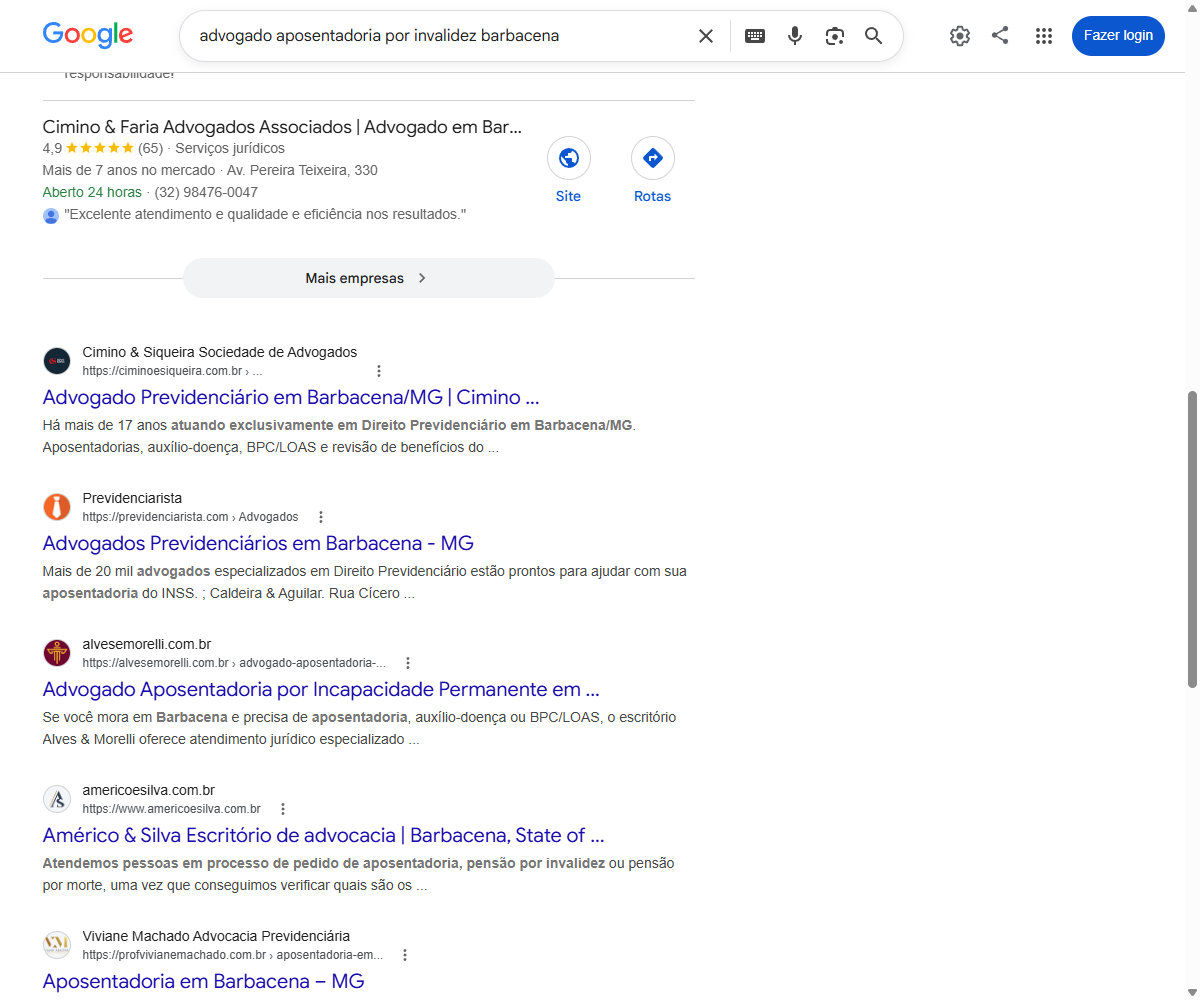
Task: Click reviewer avatar beside Excelente atendimento quote
Action: click(x=51, y=215)
